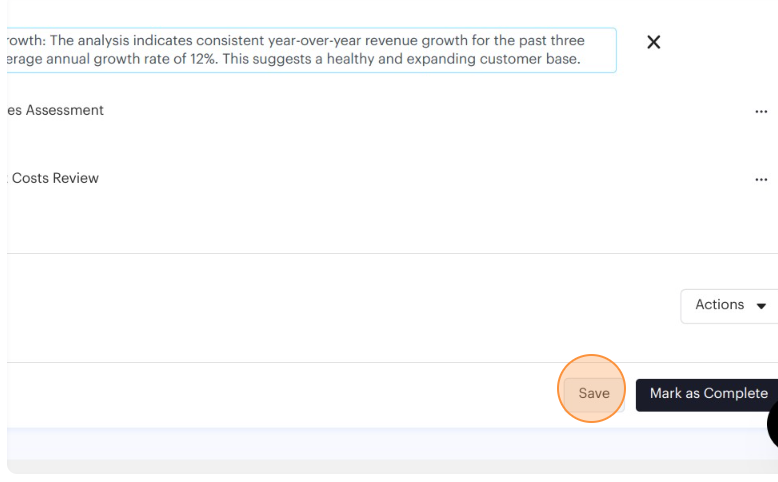Open the black chat widget bubble
Image resolution: width=778 pixels, height=482 pixels.
tap(773, 424)
